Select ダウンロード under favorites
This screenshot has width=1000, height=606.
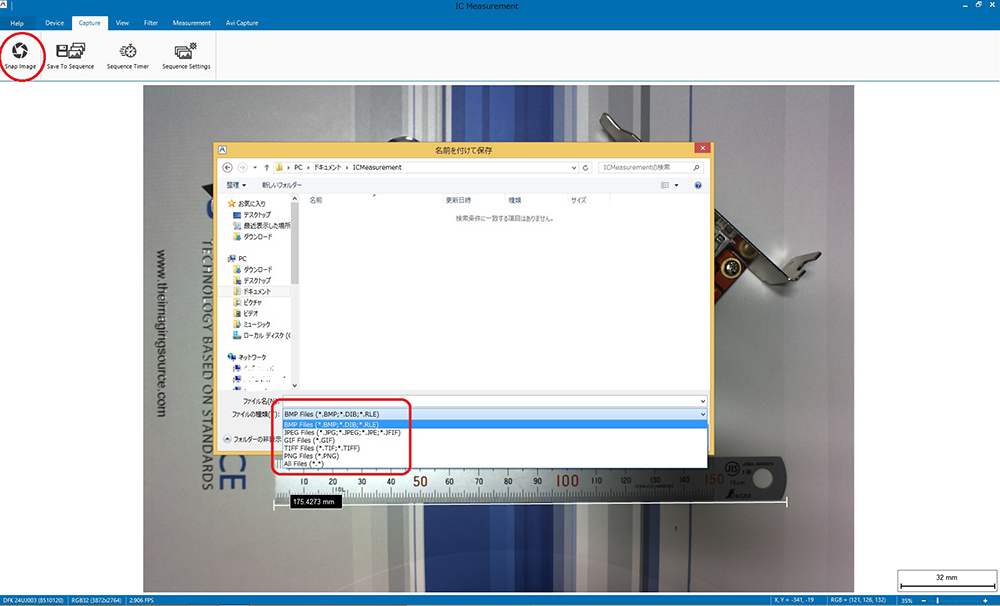253,237
